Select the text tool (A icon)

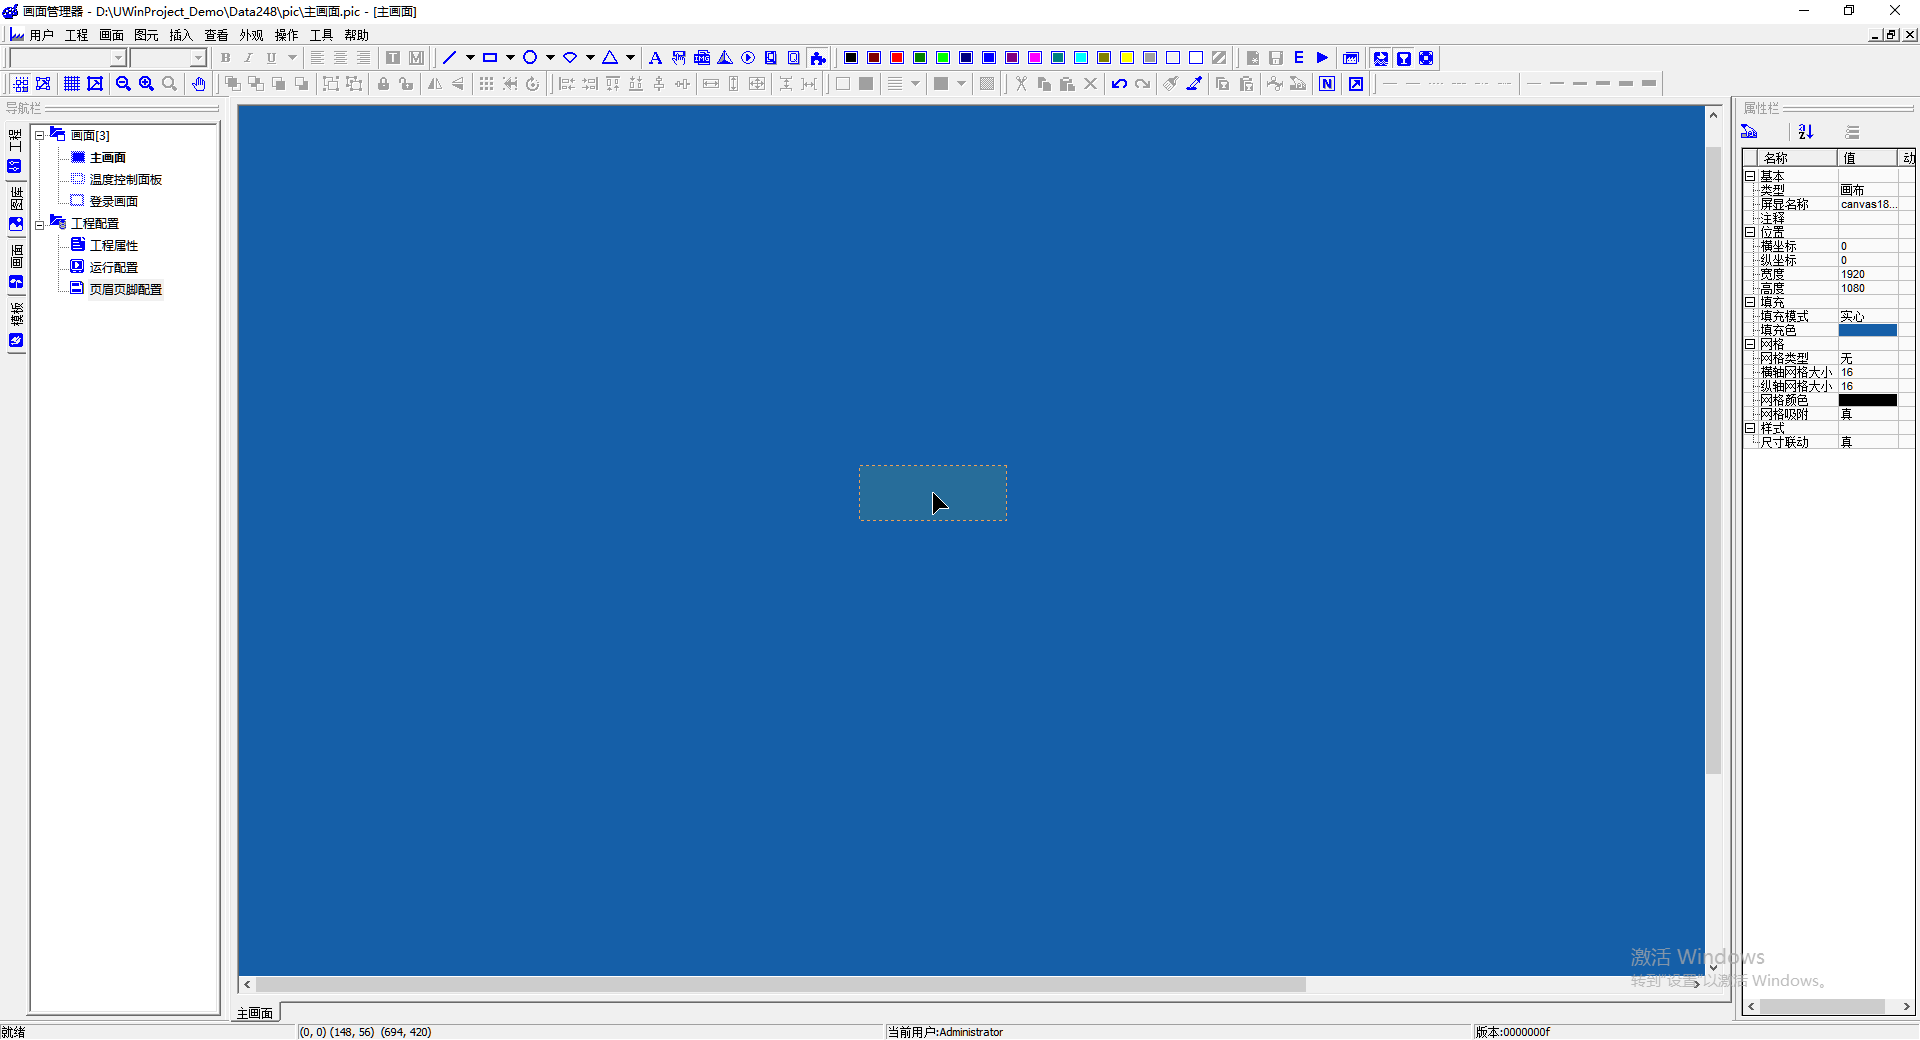[655, 58]
